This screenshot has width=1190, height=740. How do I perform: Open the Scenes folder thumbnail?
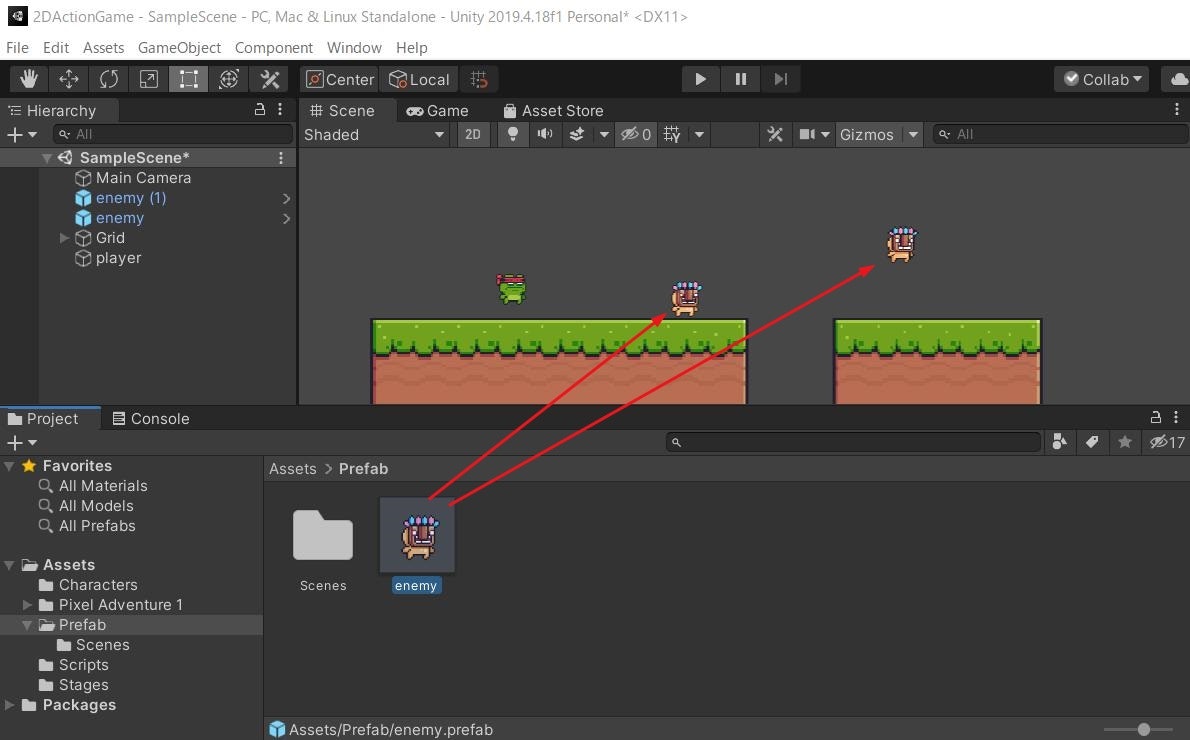point(323,536)
